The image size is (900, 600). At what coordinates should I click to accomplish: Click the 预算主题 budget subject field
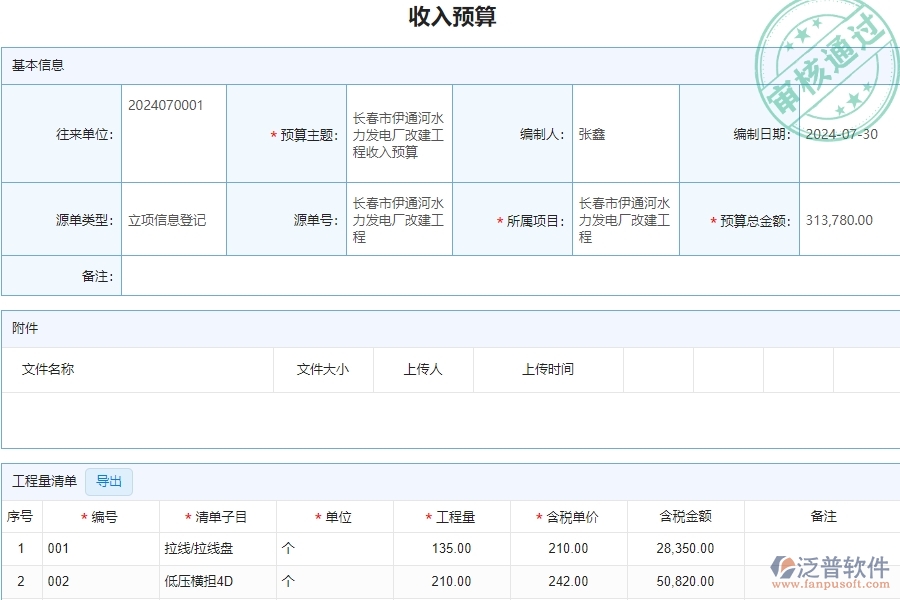pos(399,133)
